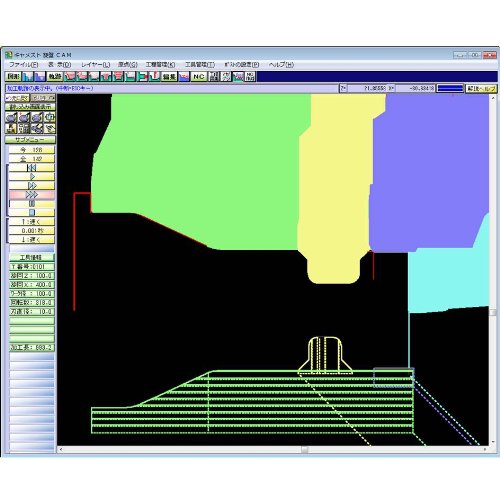Select the machining icon with red right arrow
Screen dimensions: 500x500
click(x=142, y=76)
